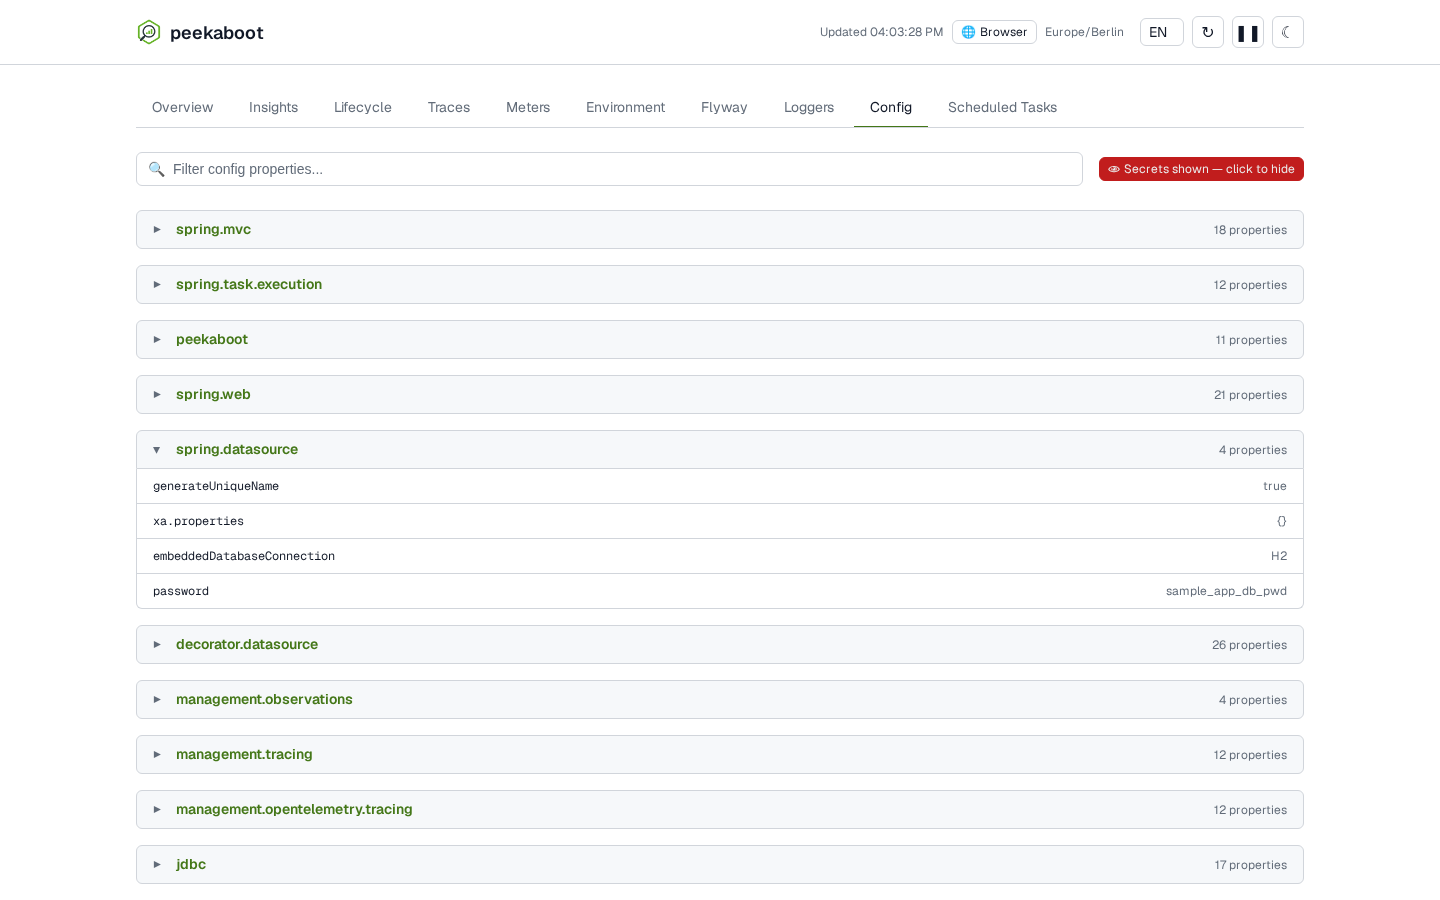Pause auto-updates with the pause icon
1440x900 pixels.
coord(1248,32)
